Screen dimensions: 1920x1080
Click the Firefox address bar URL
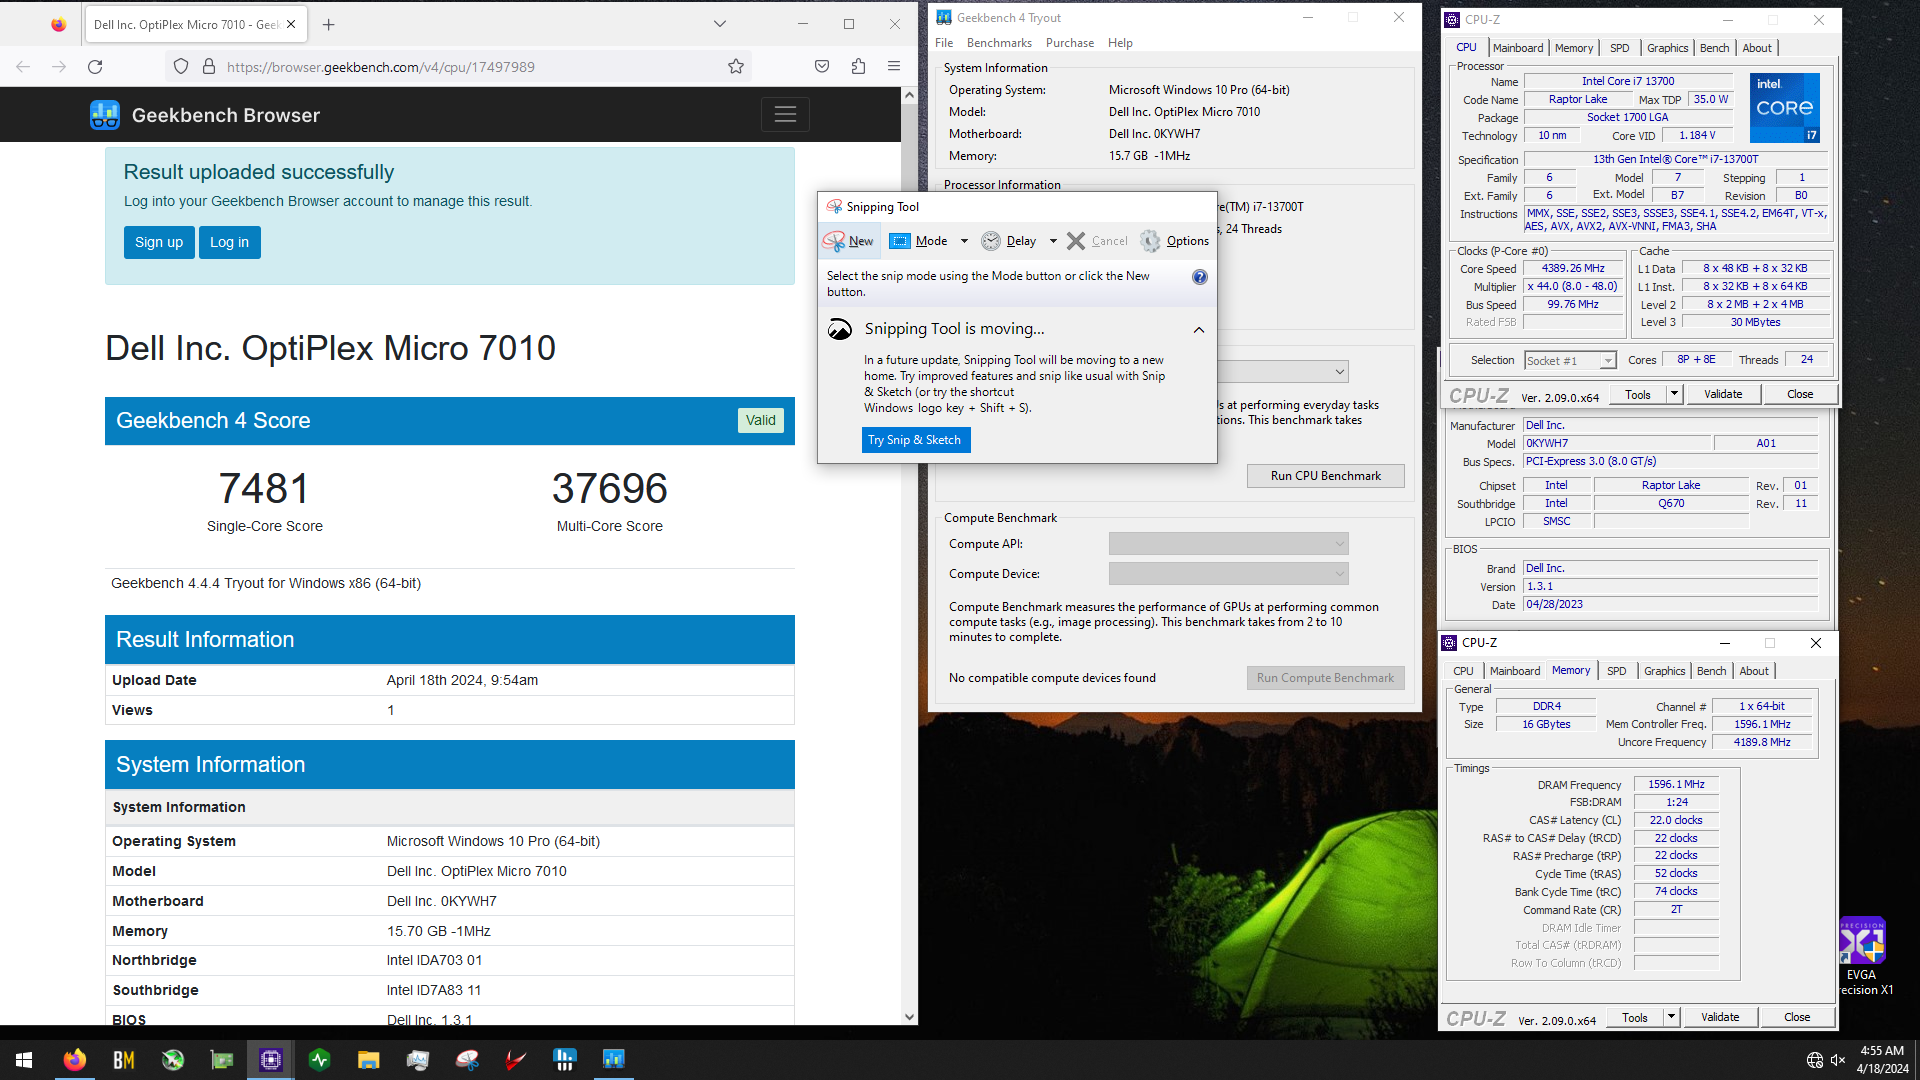click(x=381, y=66)
